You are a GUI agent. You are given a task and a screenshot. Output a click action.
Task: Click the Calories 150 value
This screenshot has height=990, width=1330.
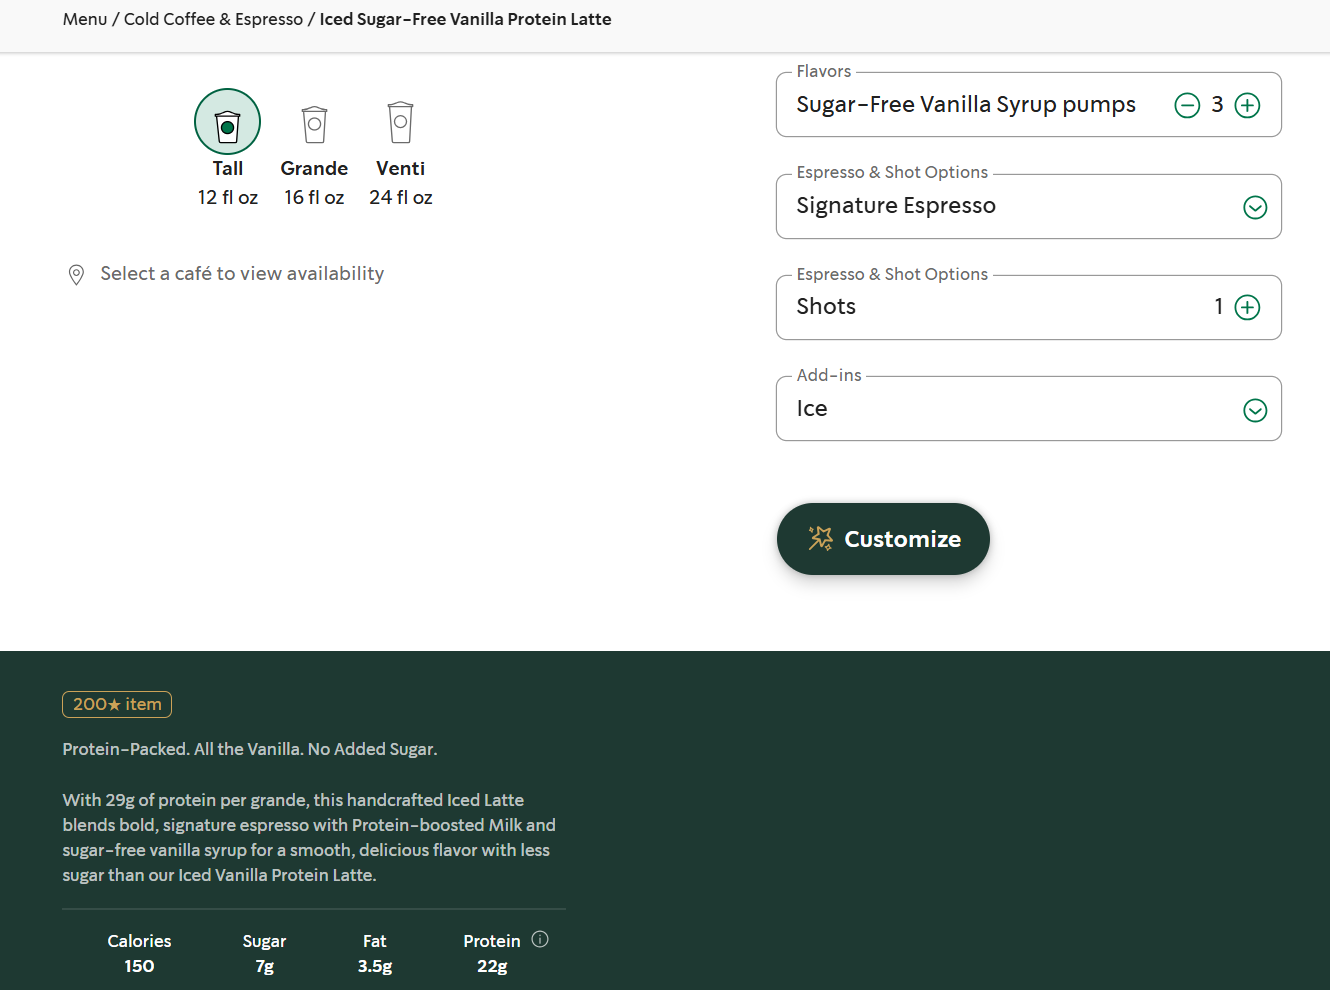click(x=139, y=966)
